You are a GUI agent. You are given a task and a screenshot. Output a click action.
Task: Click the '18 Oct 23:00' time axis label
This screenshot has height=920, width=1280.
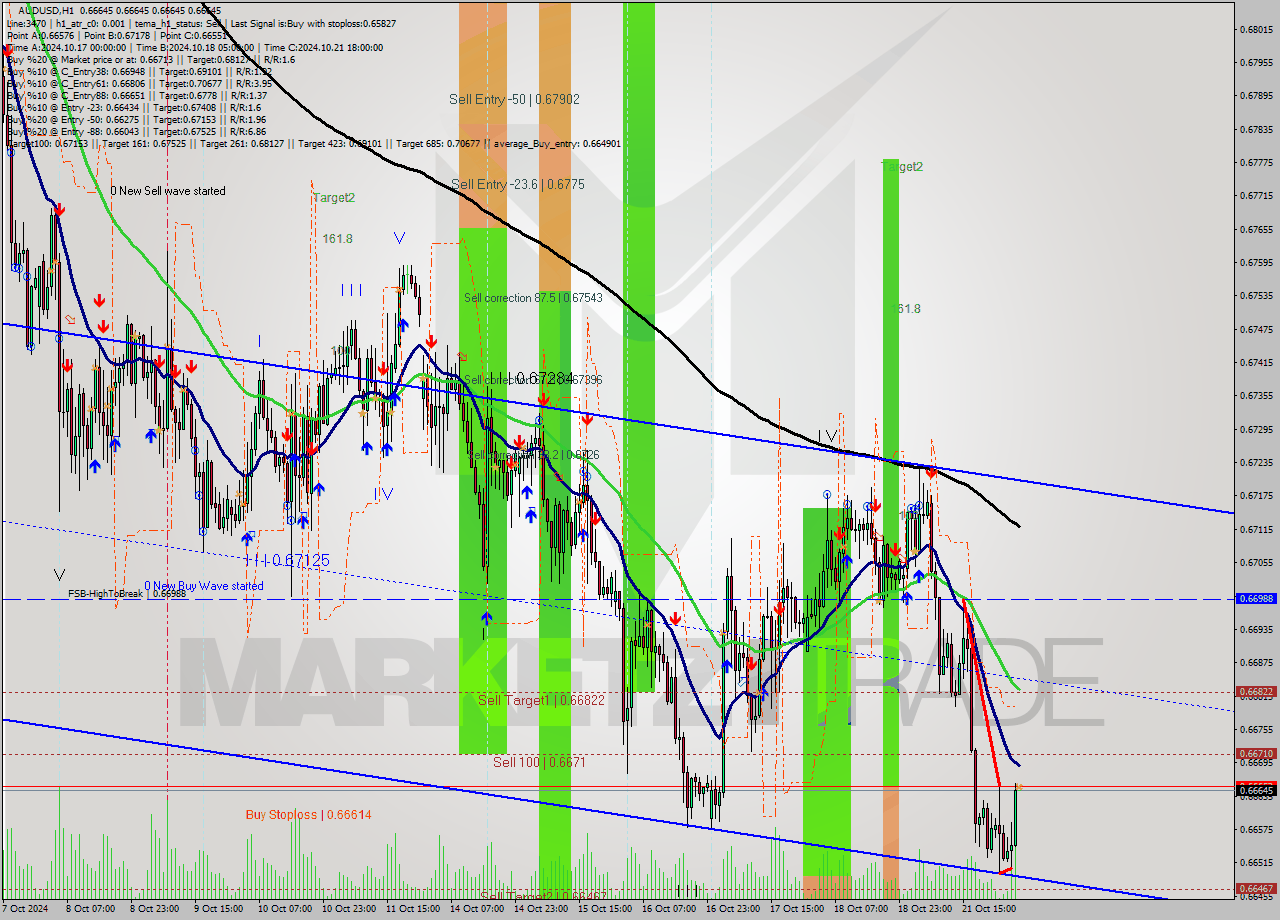924,910
